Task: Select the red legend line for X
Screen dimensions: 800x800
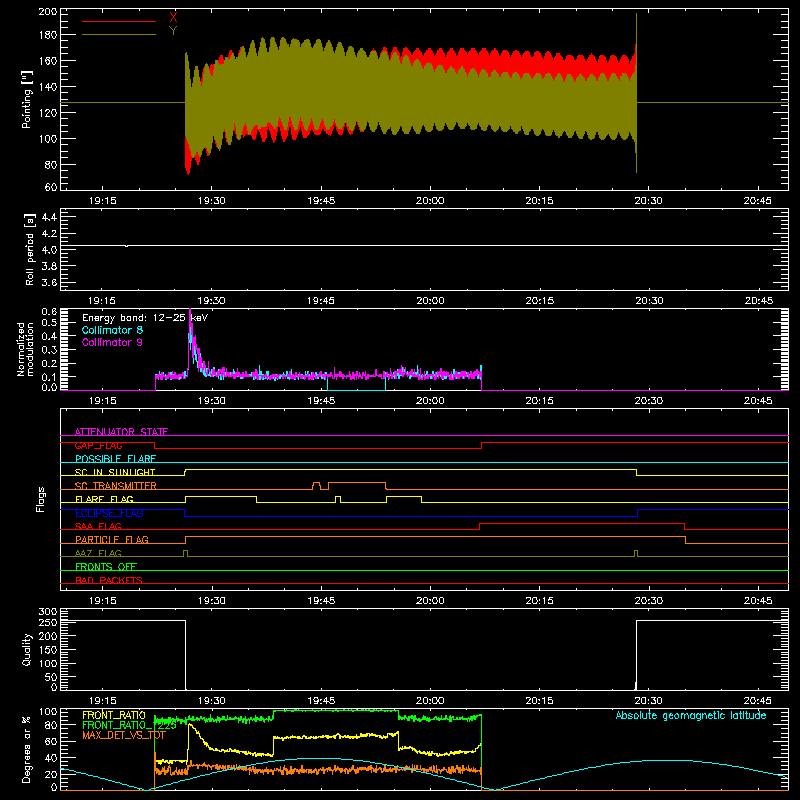Action: [119, 21]
